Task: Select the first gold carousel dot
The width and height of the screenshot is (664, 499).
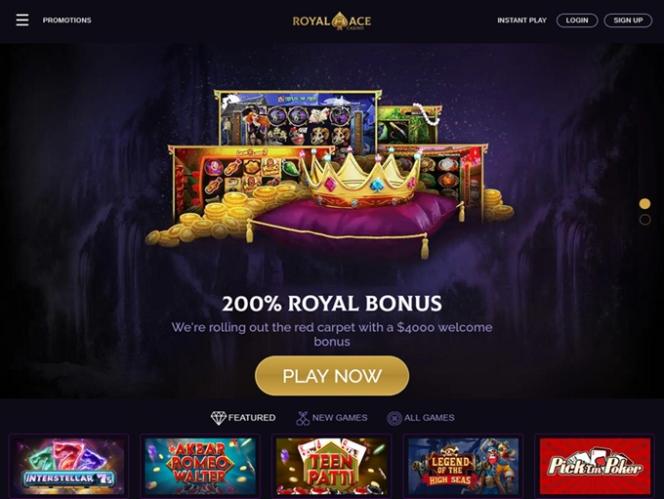Action: [645, 204]
